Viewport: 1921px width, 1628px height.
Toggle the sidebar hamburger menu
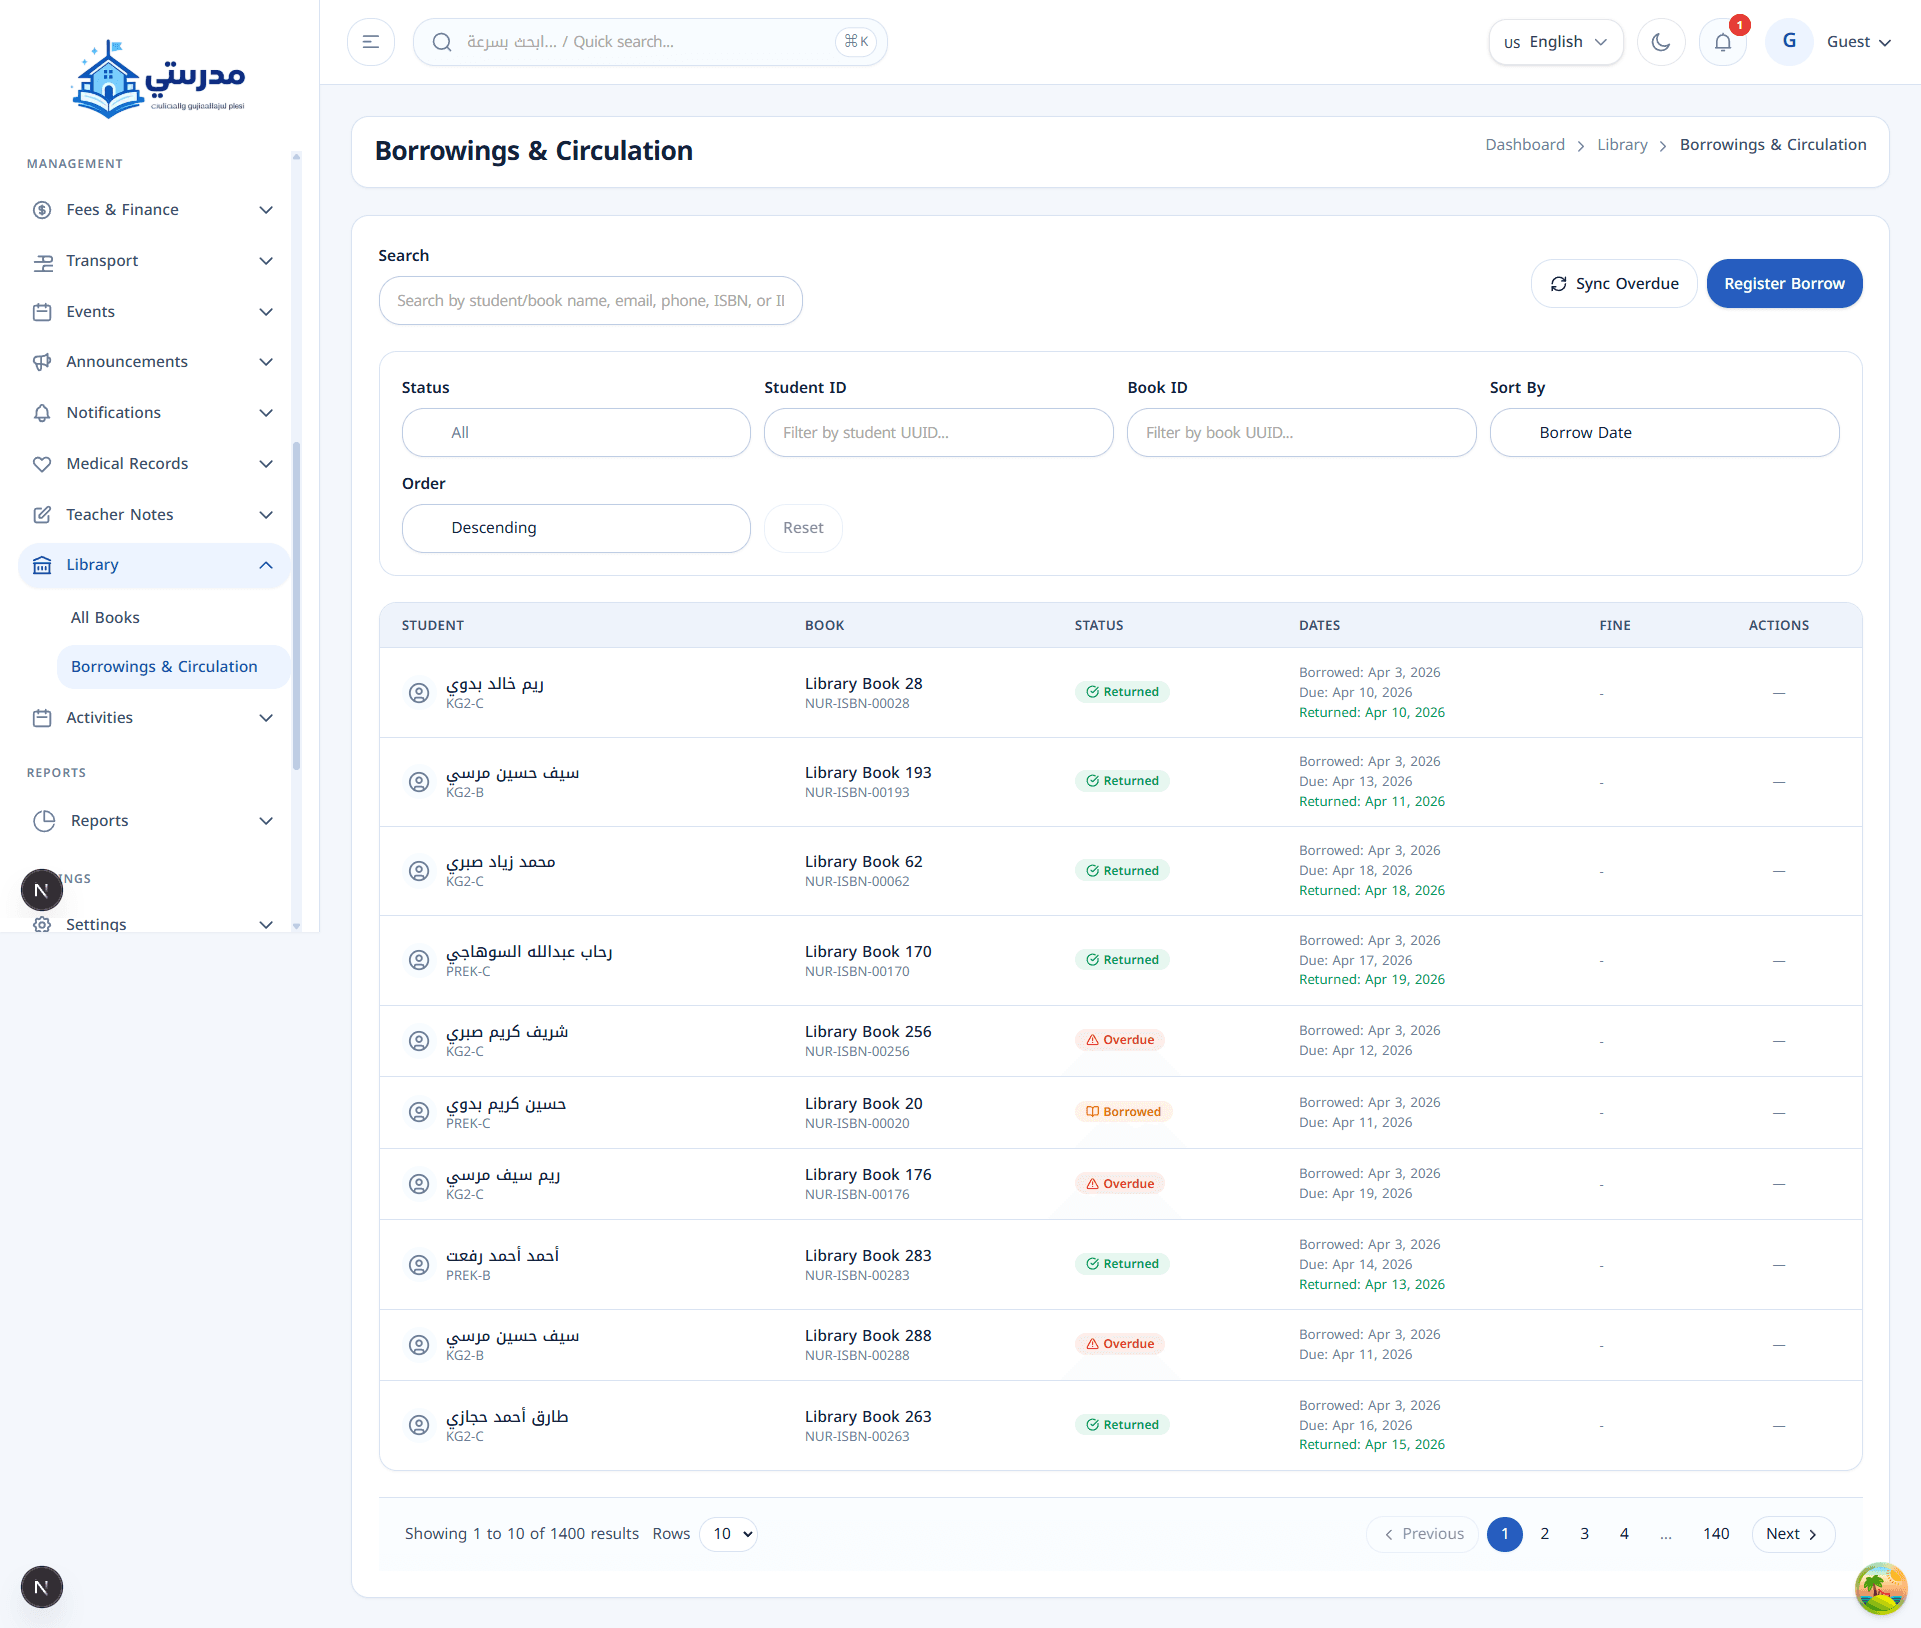371,42
